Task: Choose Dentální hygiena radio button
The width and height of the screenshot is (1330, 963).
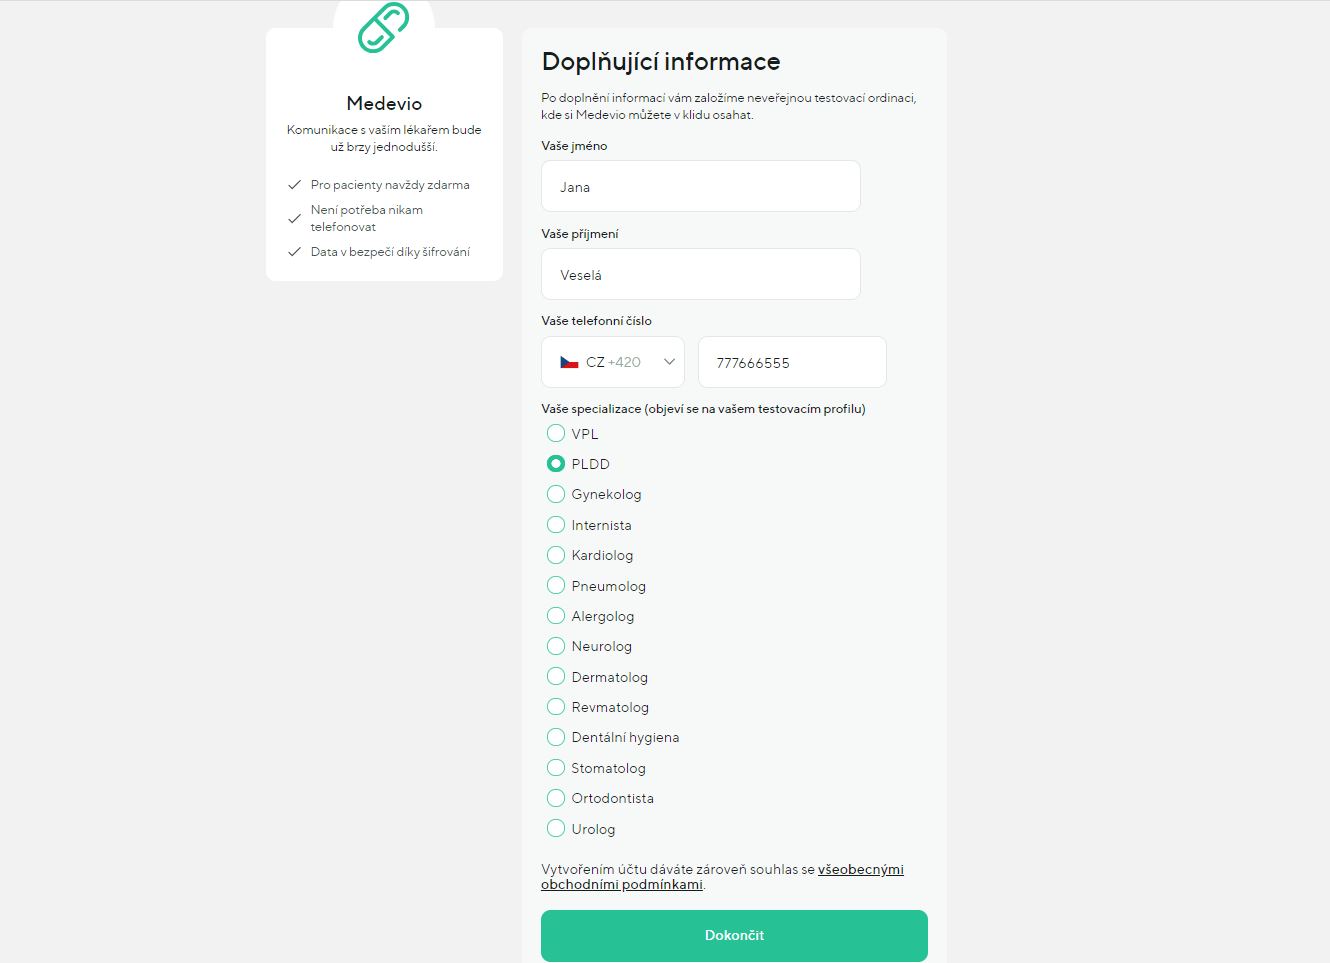Action: click(x=556, y=737)
